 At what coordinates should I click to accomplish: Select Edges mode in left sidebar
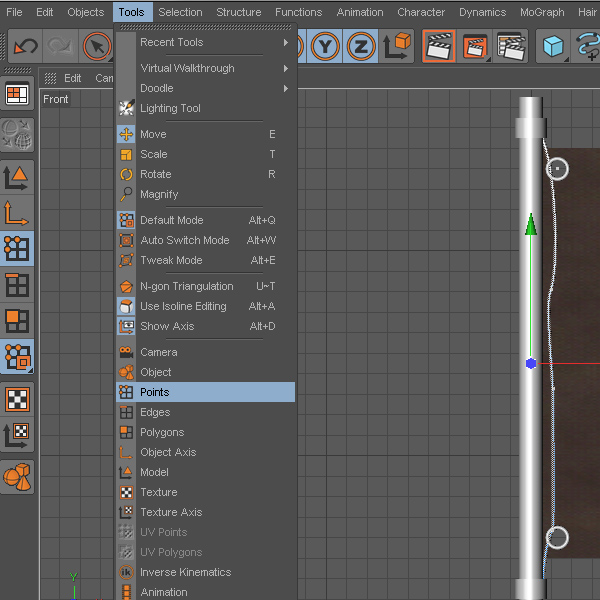click(17, 285)
